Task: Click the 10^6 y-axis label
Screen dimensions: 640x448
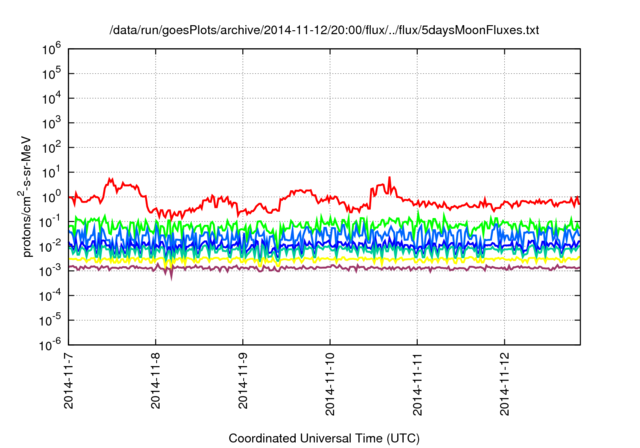Action: tap(51, 50)
